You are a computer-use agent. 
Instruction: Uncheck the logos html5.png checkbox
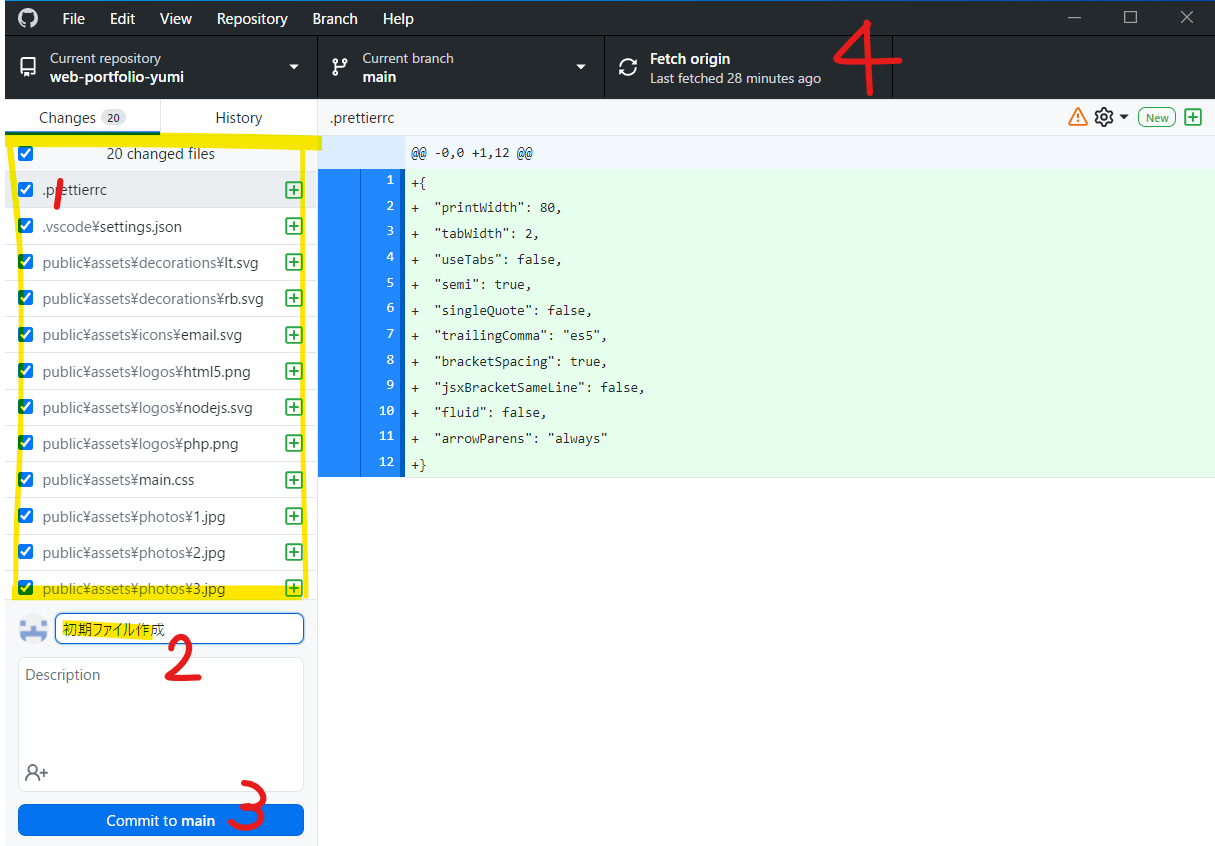[26, 371]
